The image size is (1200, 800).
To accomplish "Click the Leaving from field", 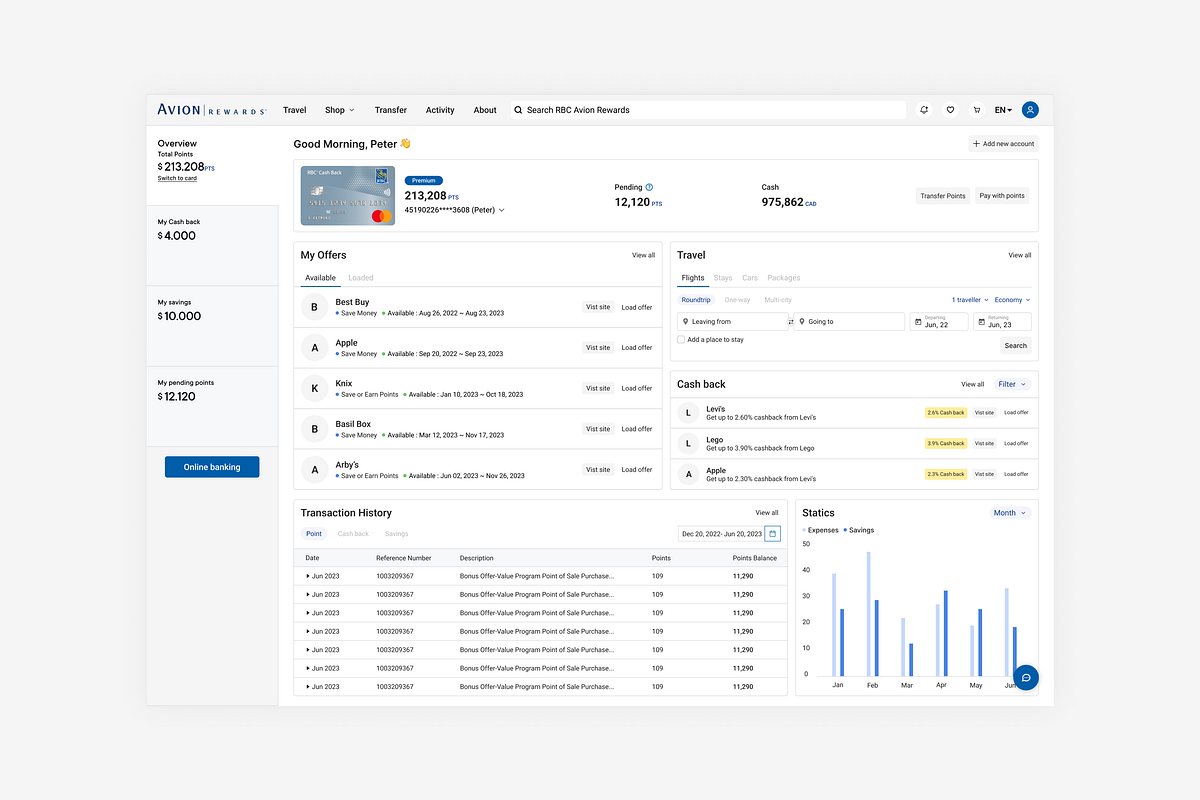I will pos(733,322).
